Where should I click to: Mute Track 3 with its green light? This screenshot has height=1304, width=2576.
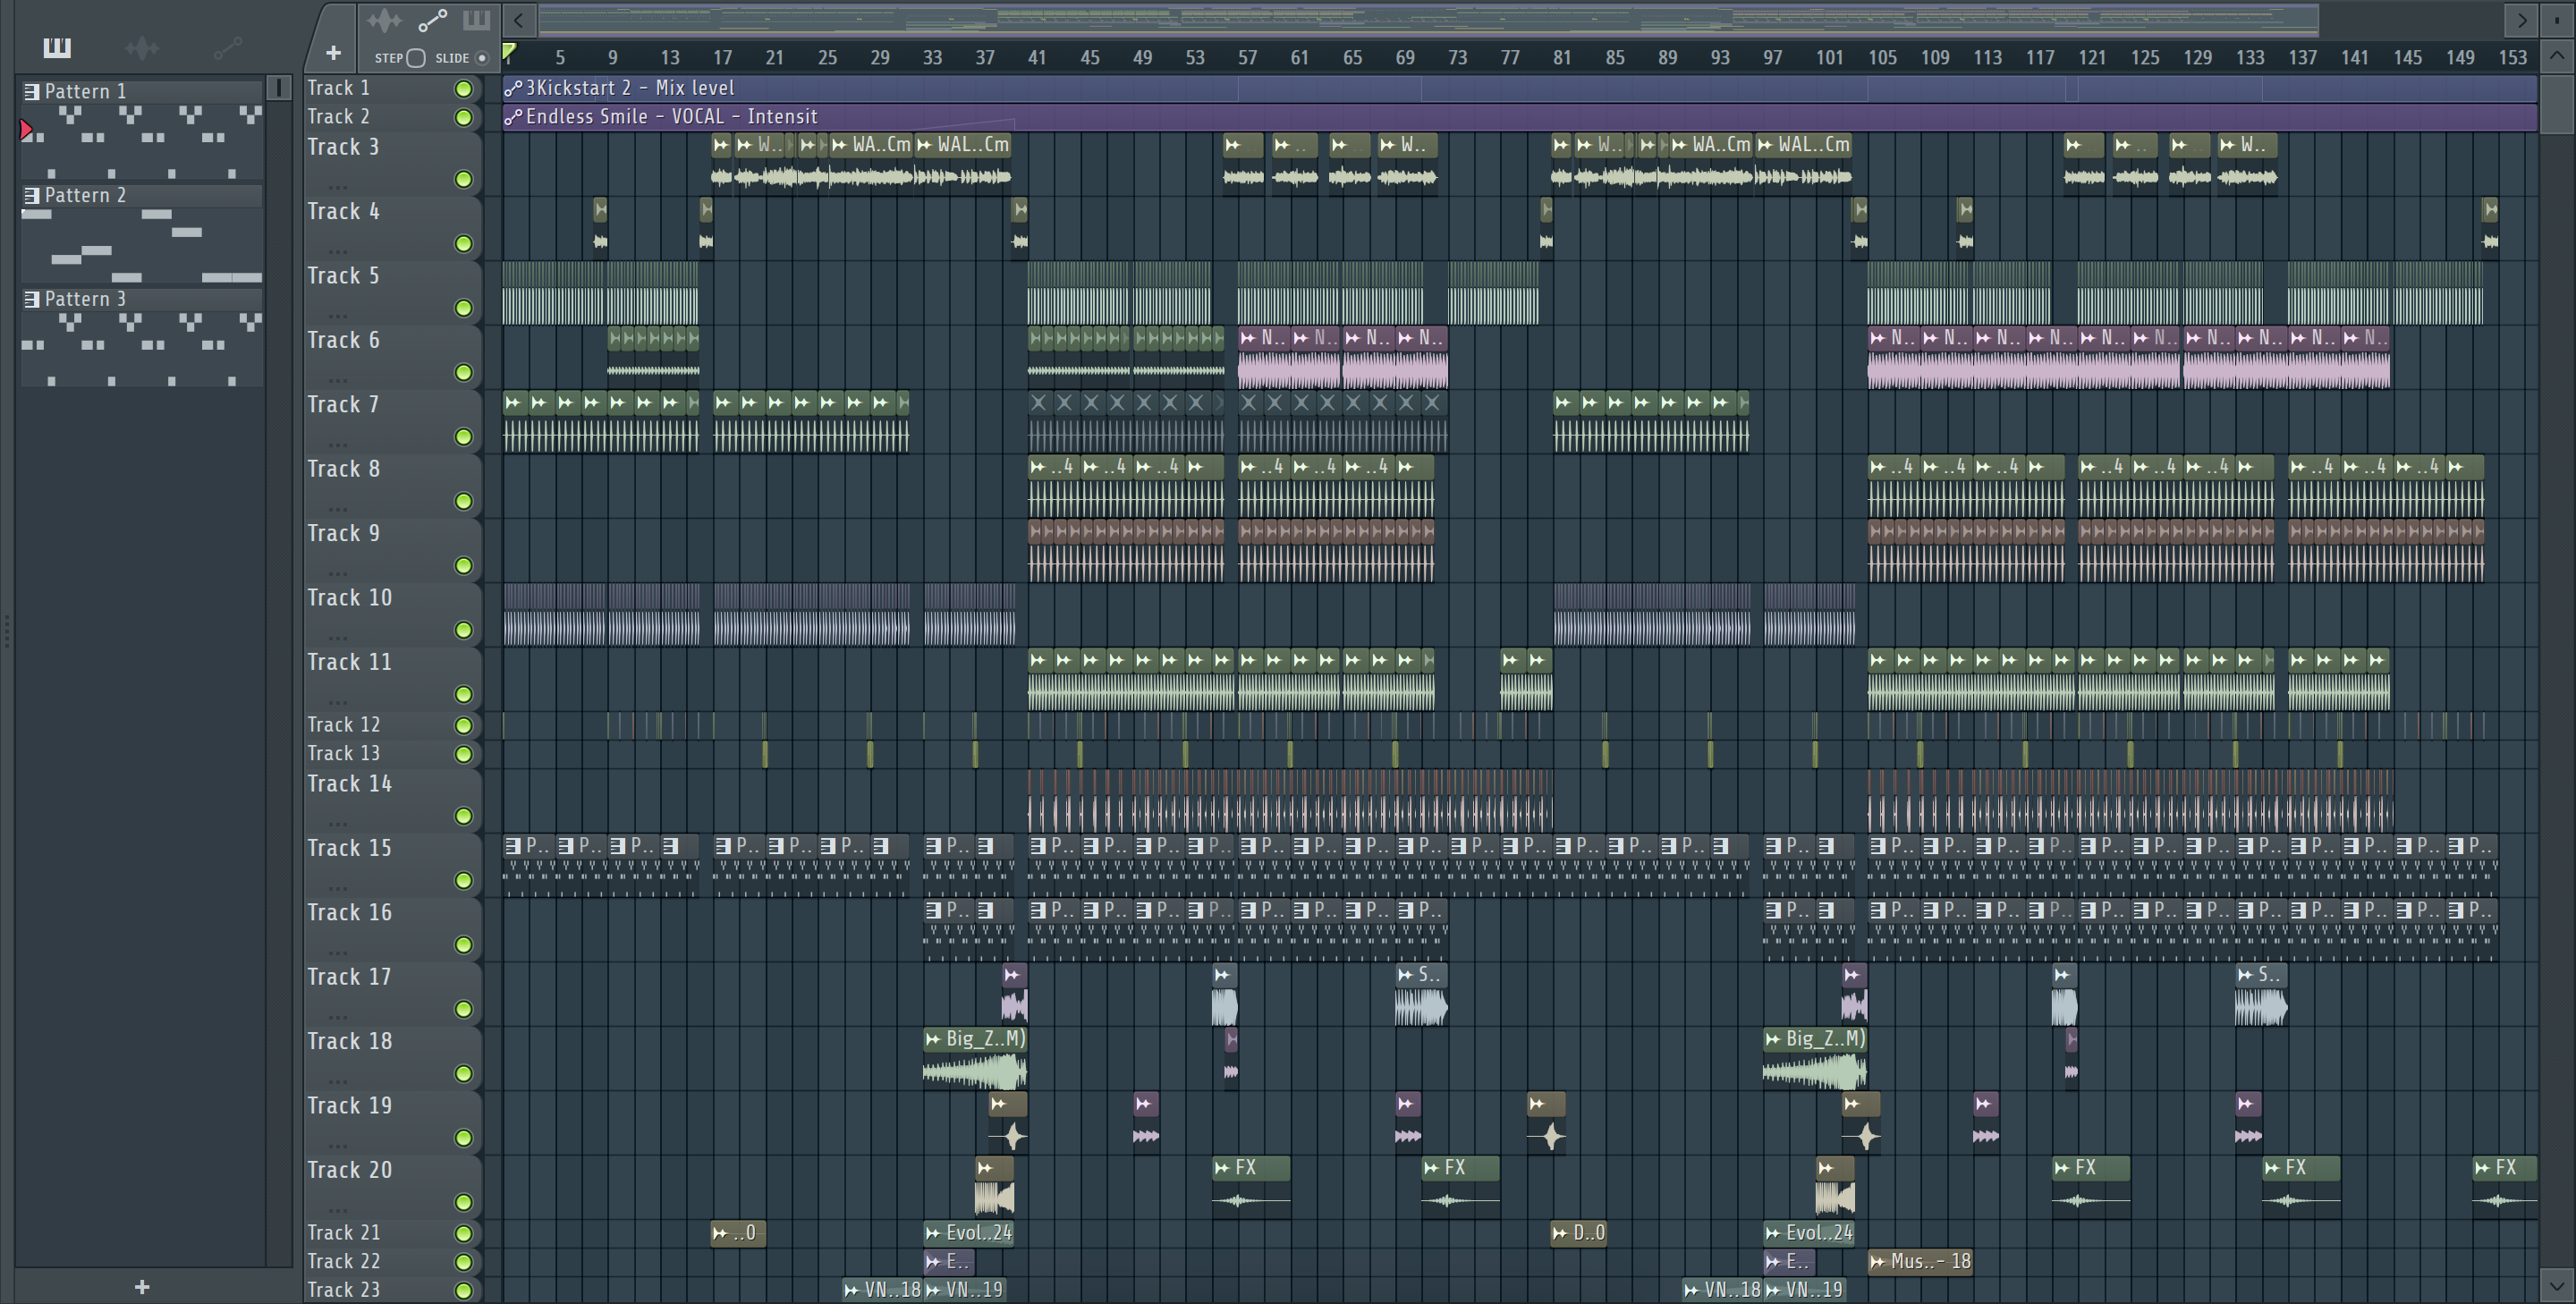(x=463, y=180)
